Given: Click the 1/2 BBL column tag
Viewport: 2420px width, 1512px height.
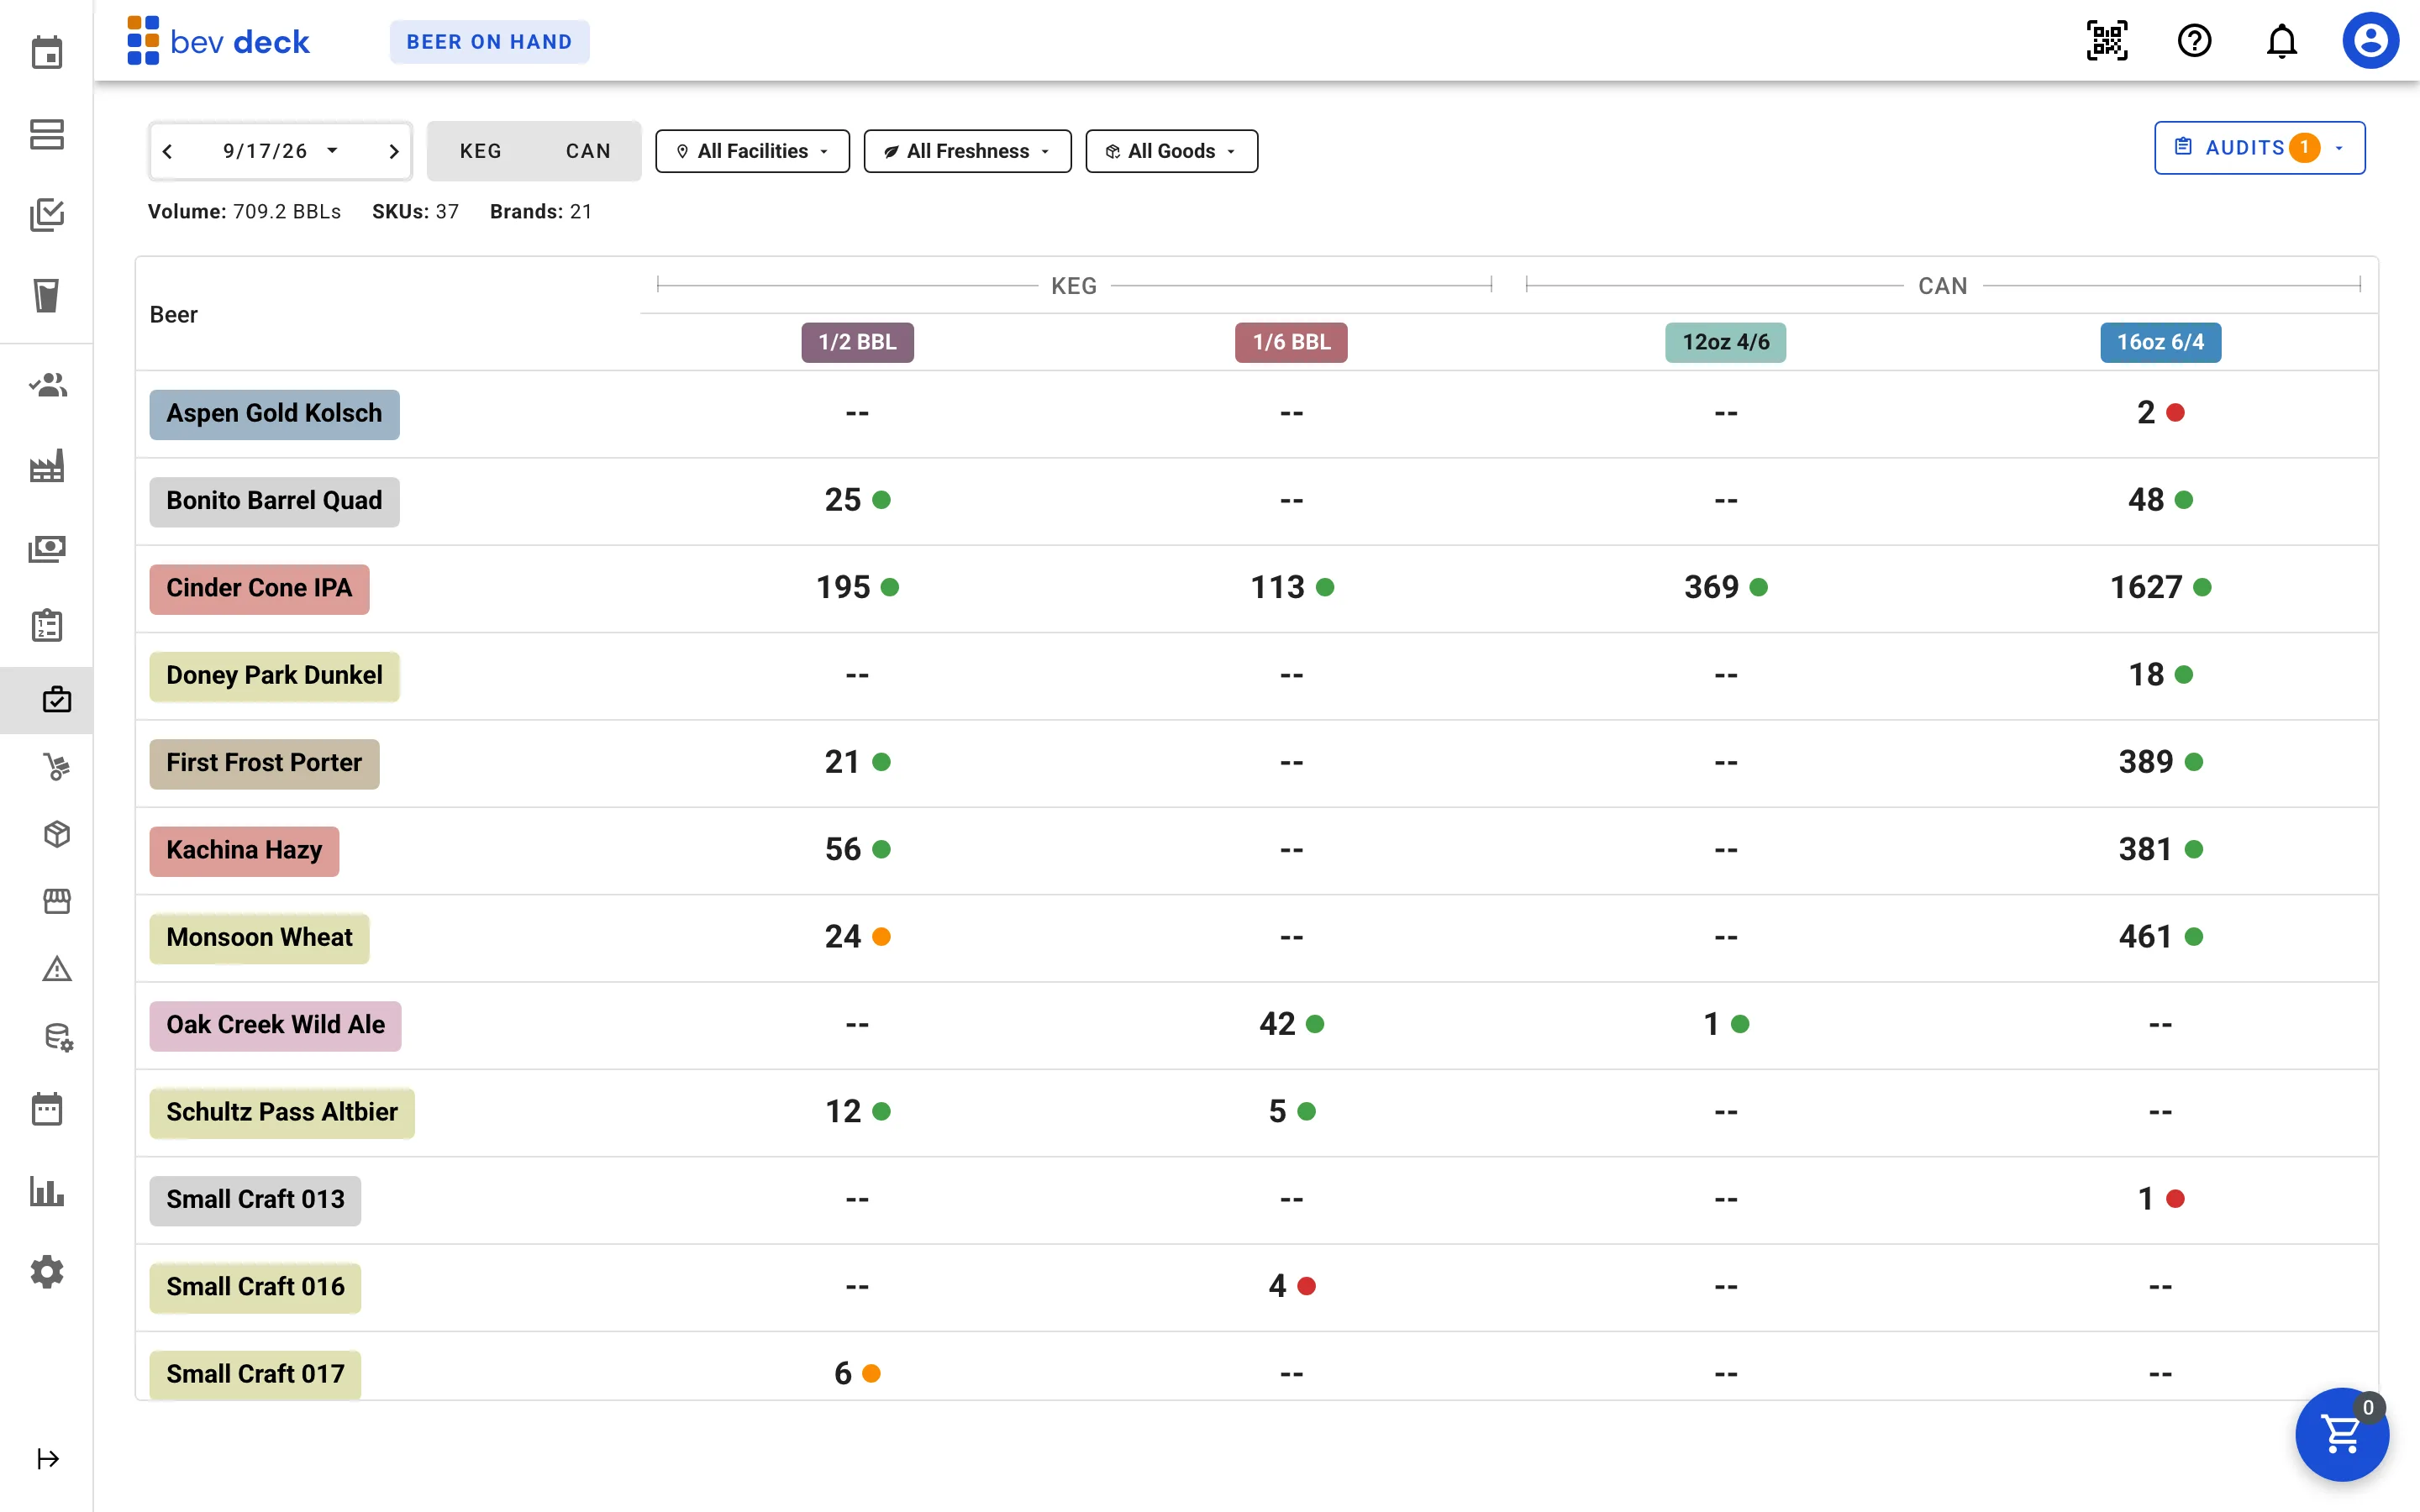Looking at the screenshot, I should click(x=858, y=342).
